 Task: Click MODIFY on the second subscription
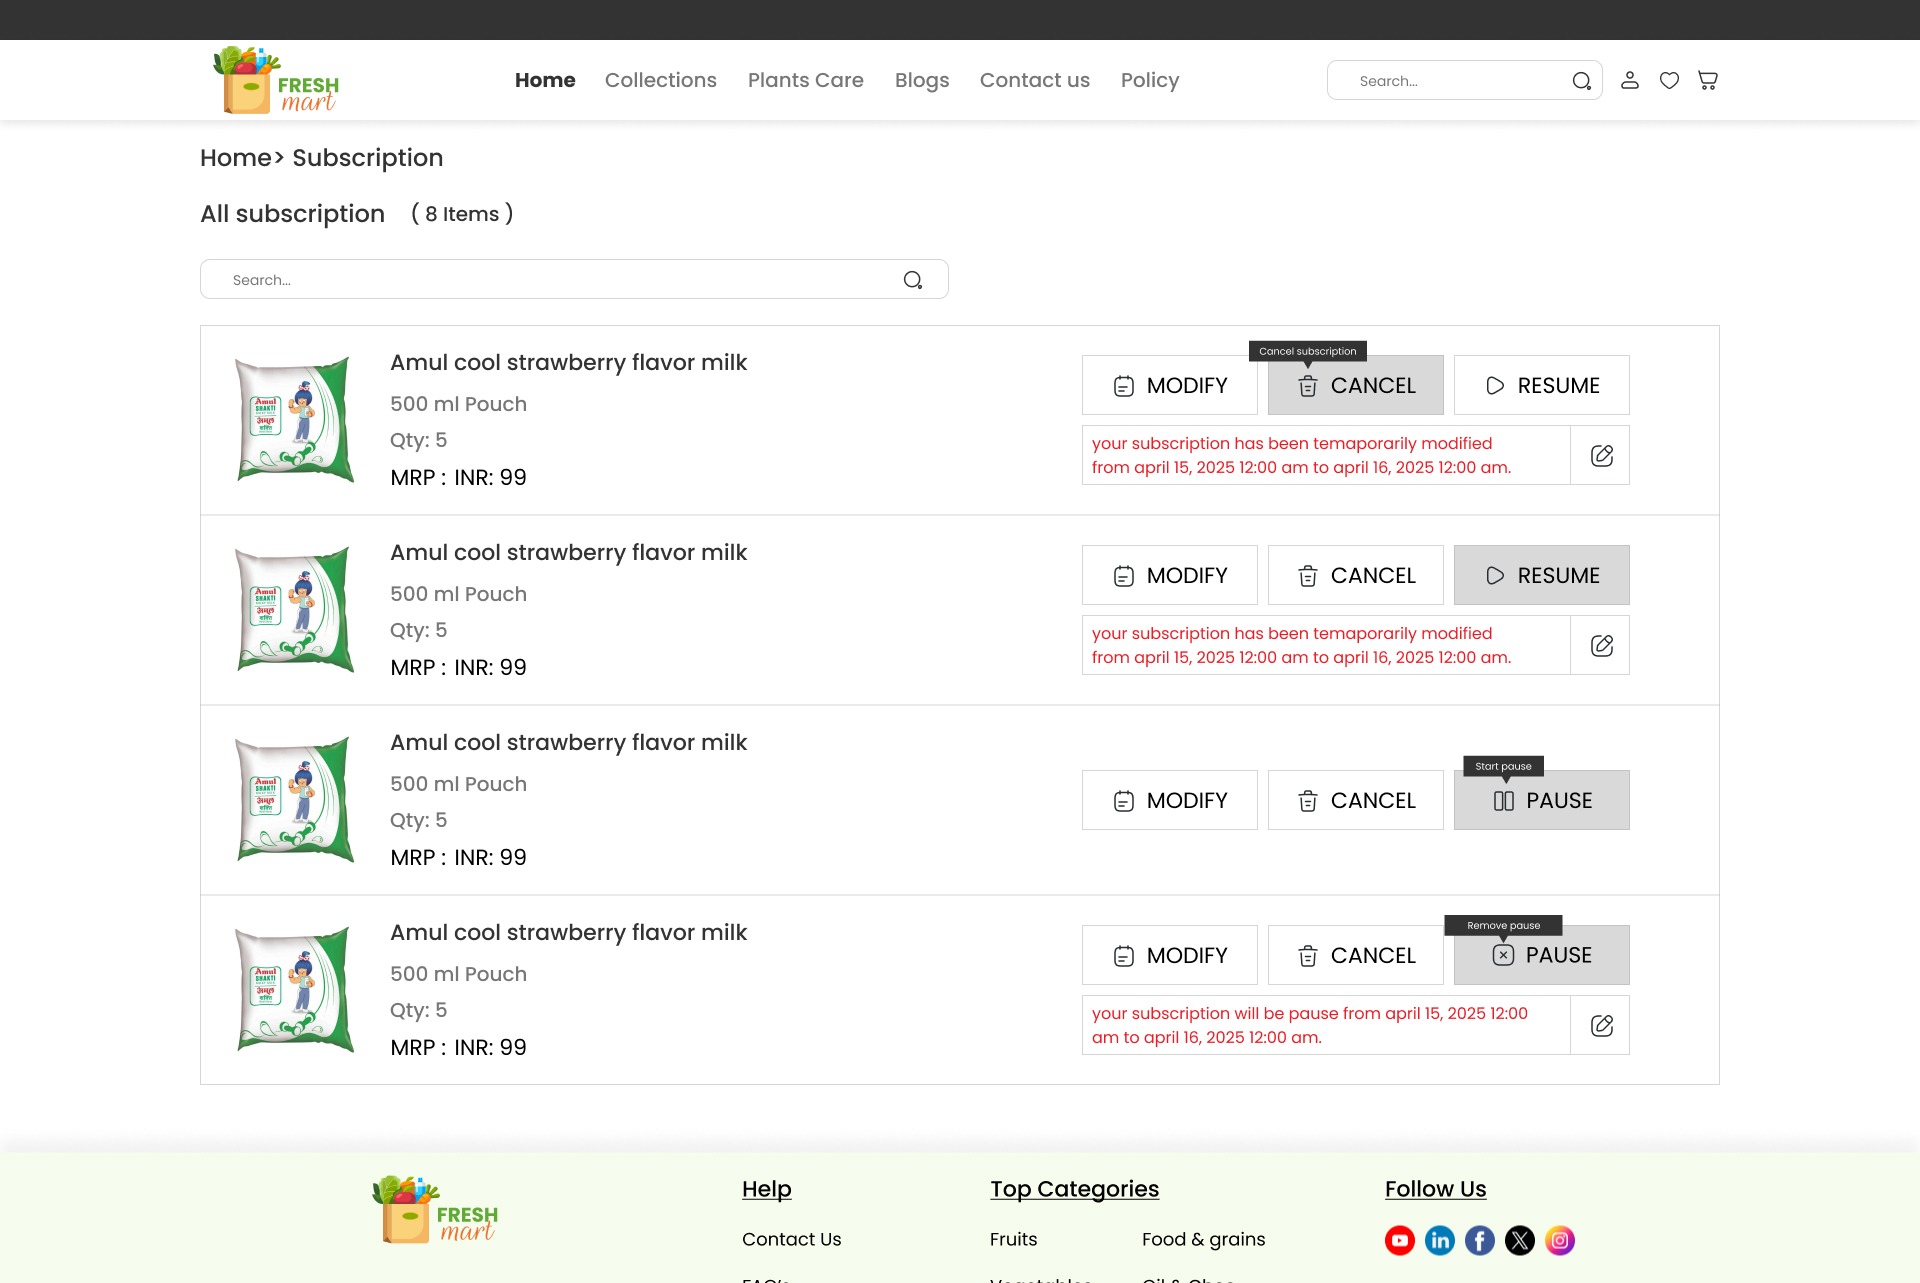(x=1170, y=575)
